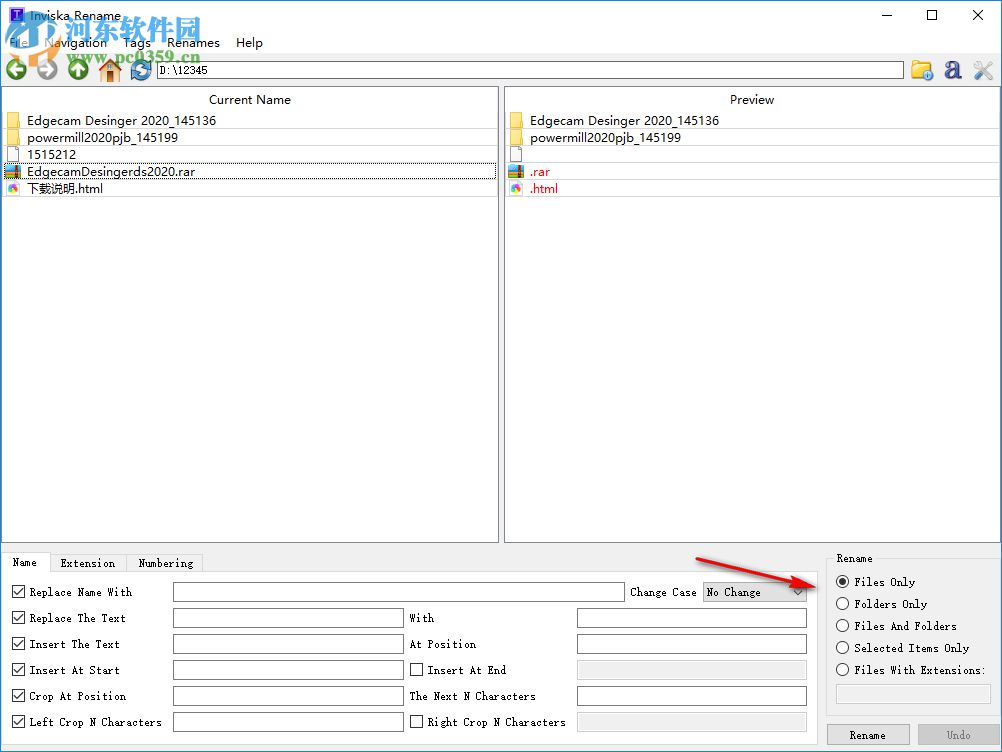Open preferences with the tools icon
Viewport: 1002px width, 752px height.
tap(983, 70)
